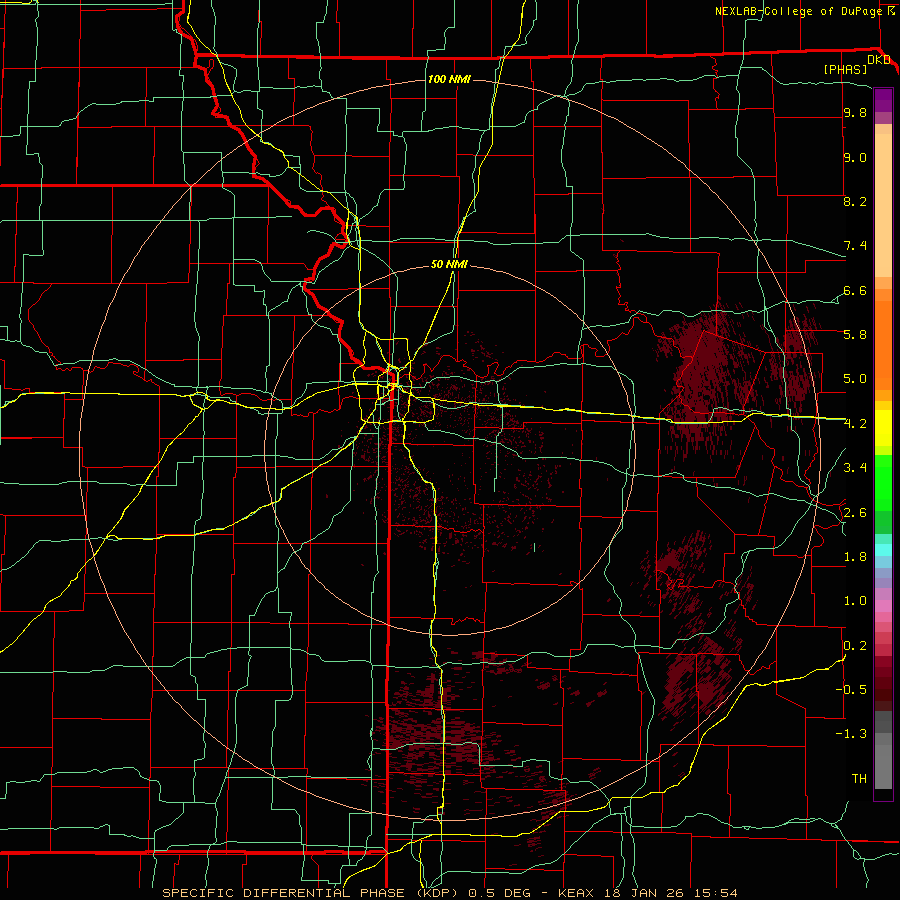
Task: Click the 100 NMI range ring label
Action: (449, 79)
